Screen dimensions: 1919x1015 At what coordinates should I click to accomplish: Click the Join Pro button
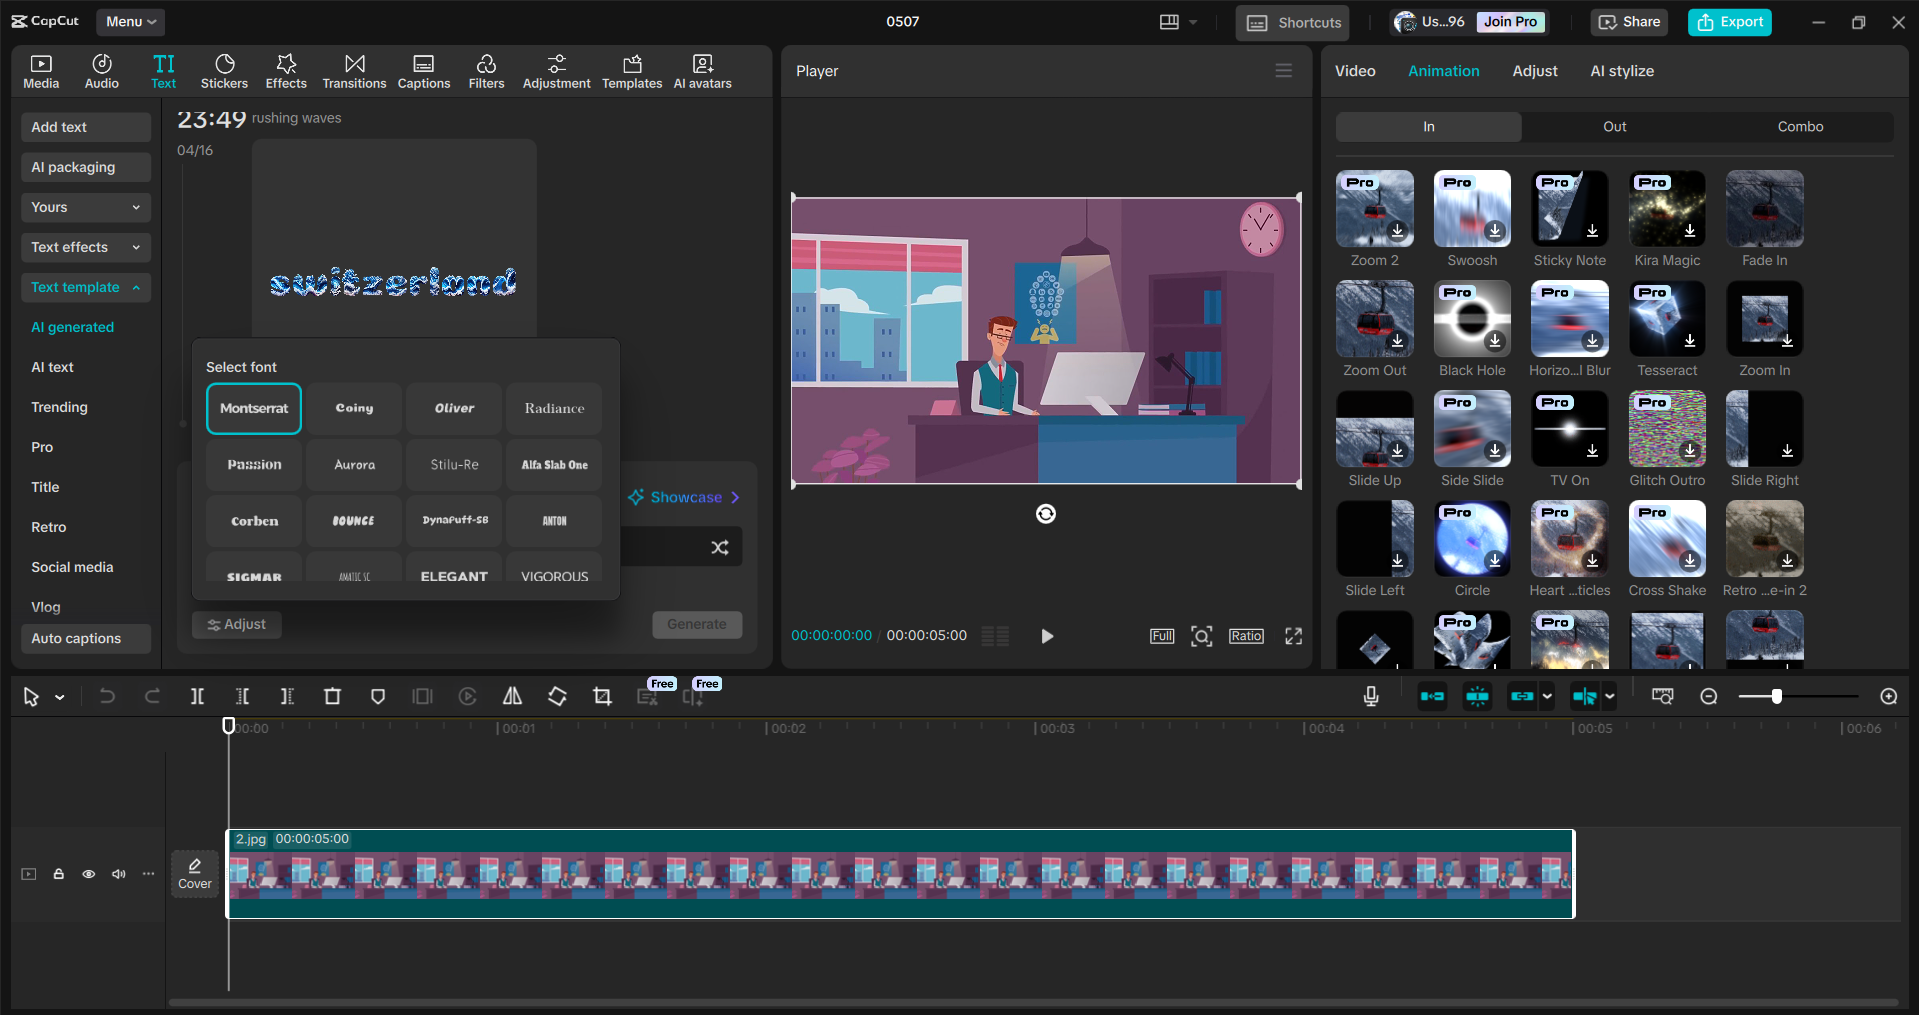click(1509, 21)
